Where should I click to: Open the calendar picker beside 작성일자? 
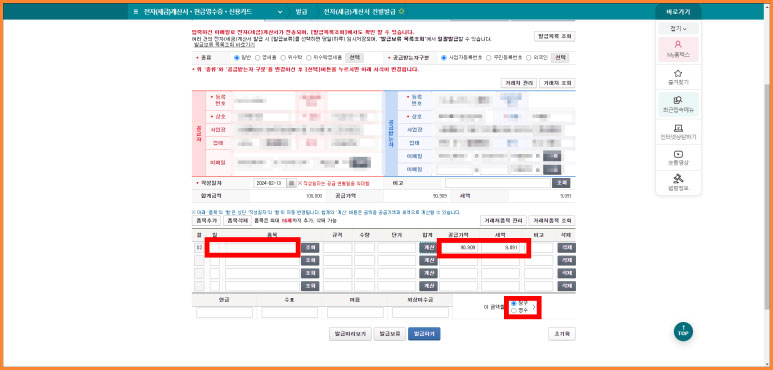pos(291,183)
